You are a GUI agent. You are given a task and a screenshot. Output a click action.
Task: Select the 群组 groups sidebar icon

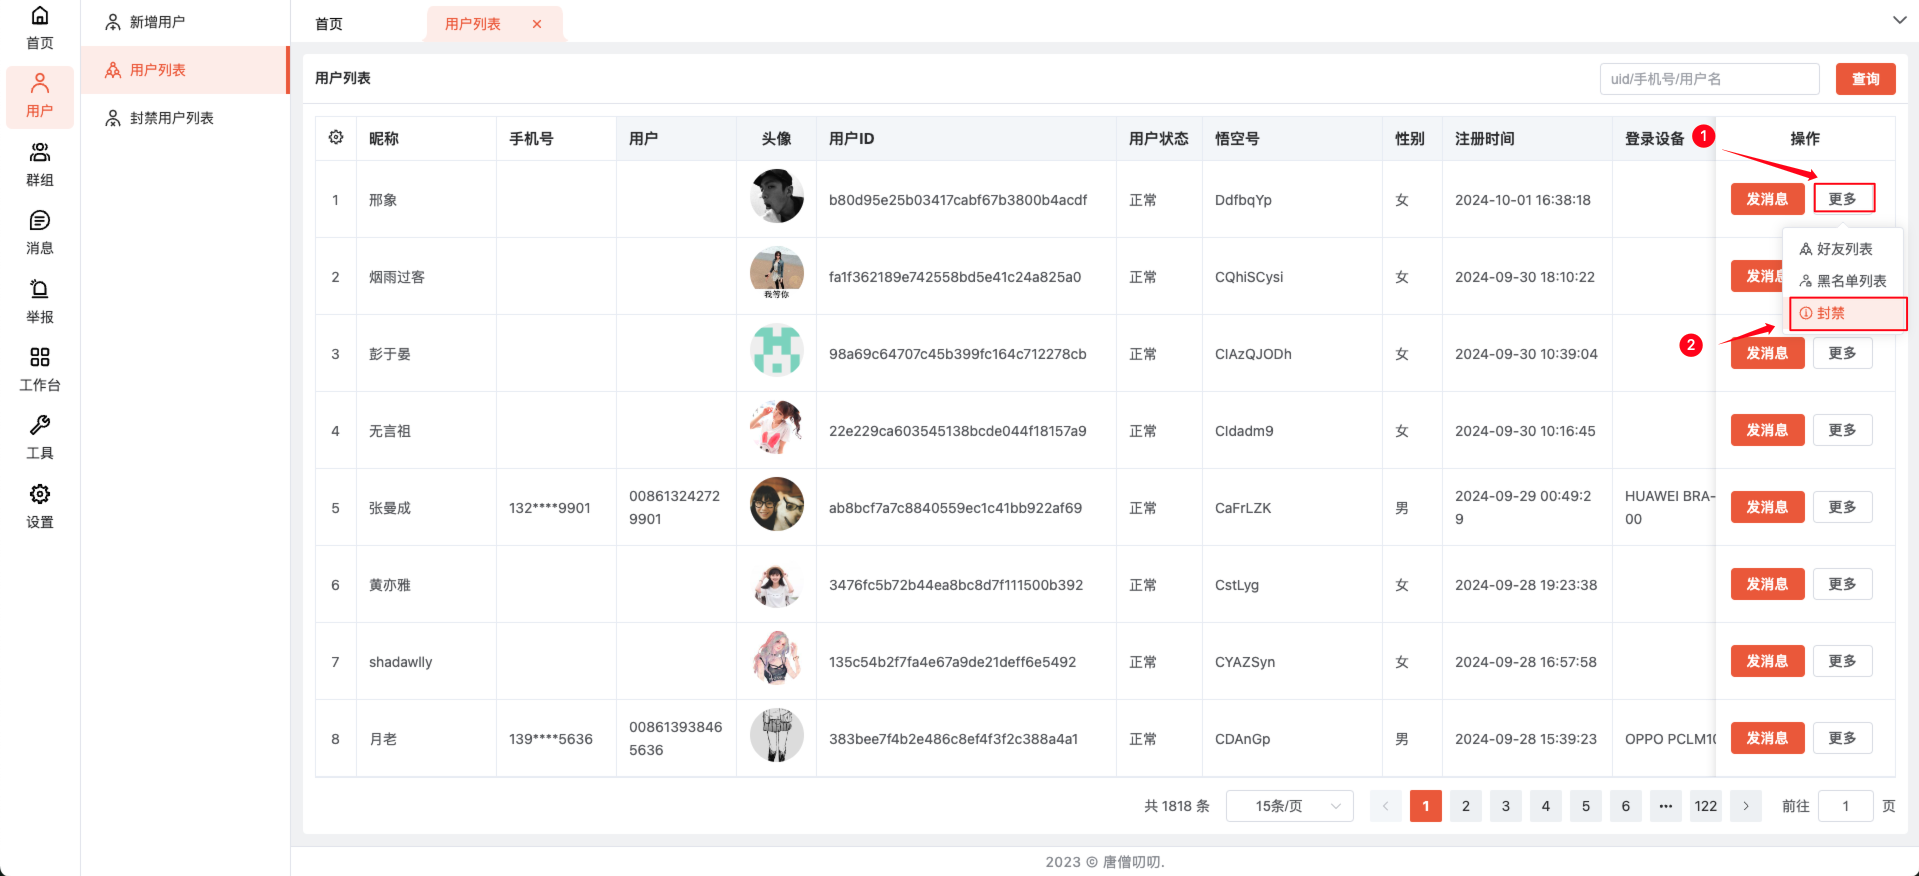point(40,165)
